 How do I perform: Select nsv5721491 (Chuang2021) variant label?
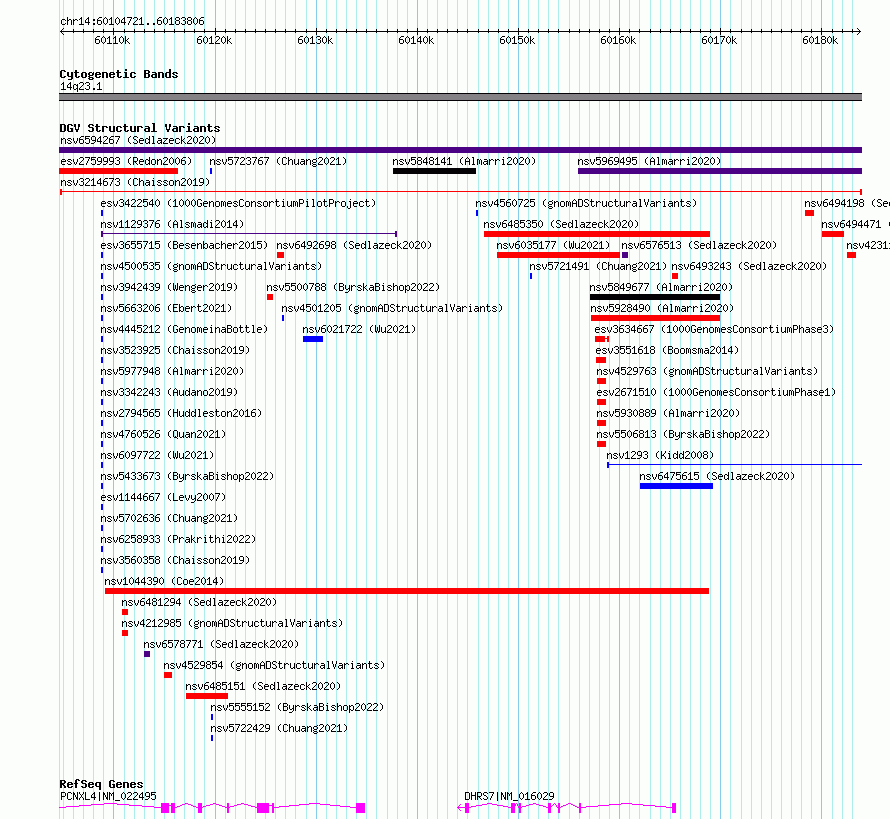(598, 266)
